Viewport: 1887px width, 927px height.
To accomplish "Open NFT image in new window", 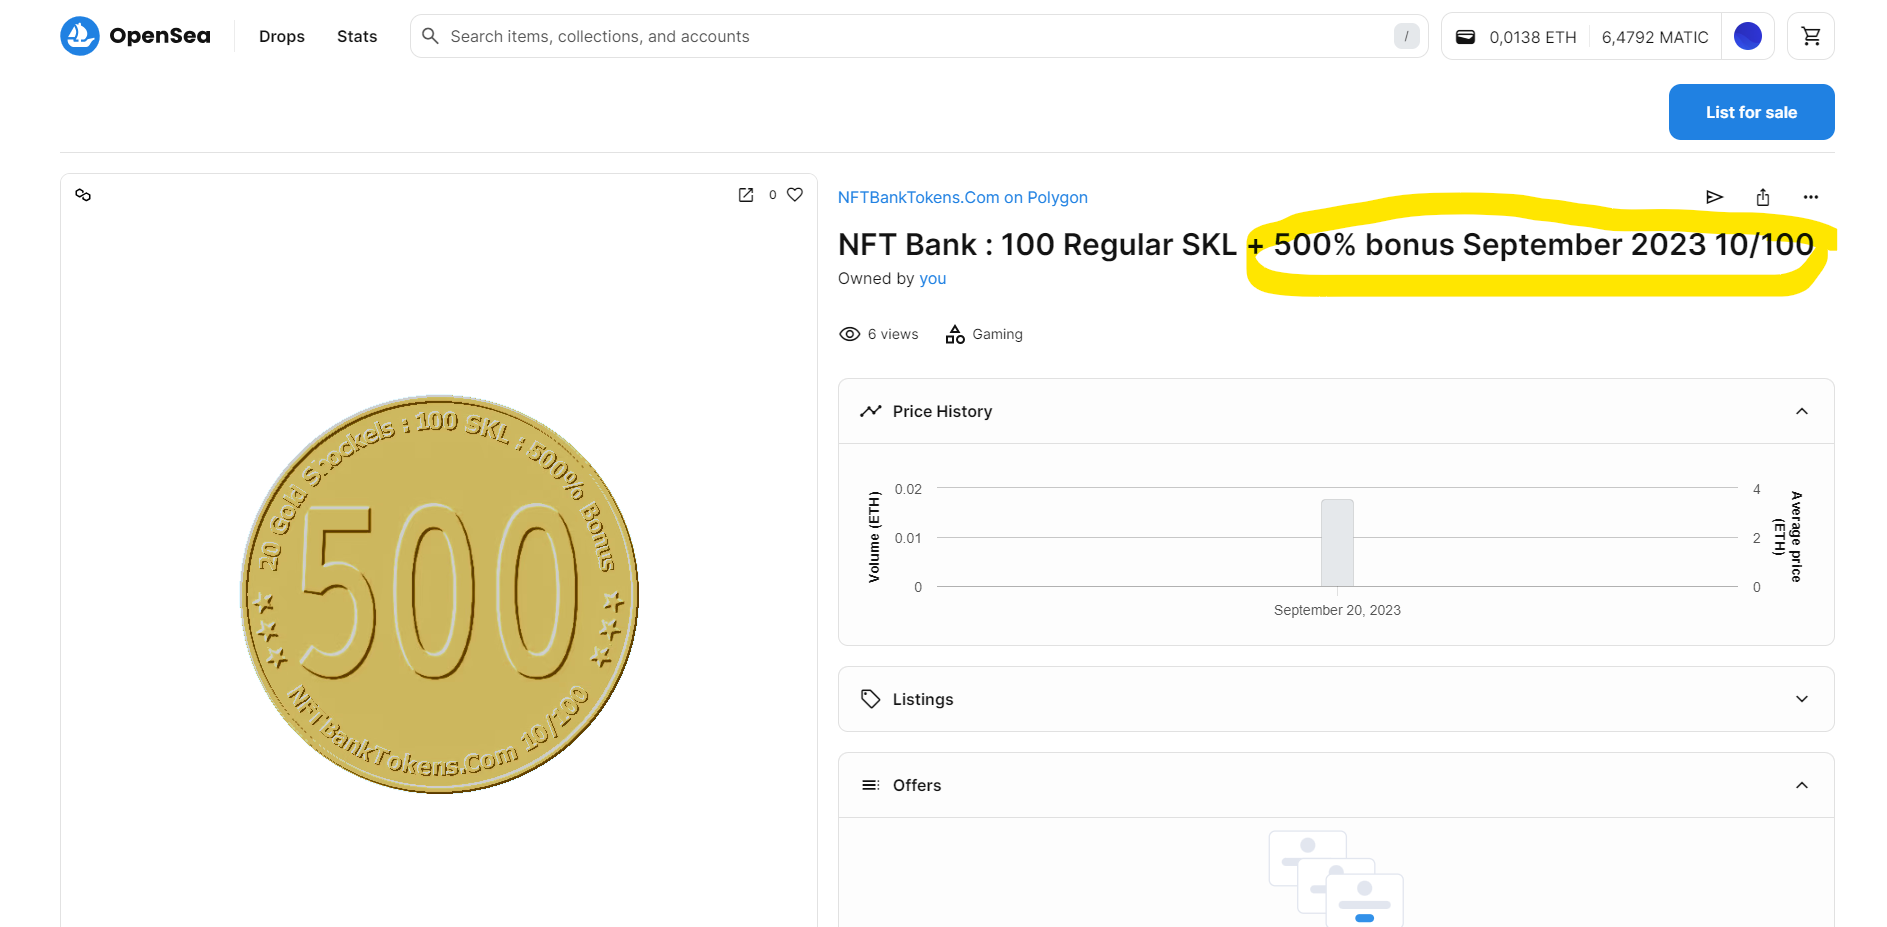I will click(x=746, y=195).
